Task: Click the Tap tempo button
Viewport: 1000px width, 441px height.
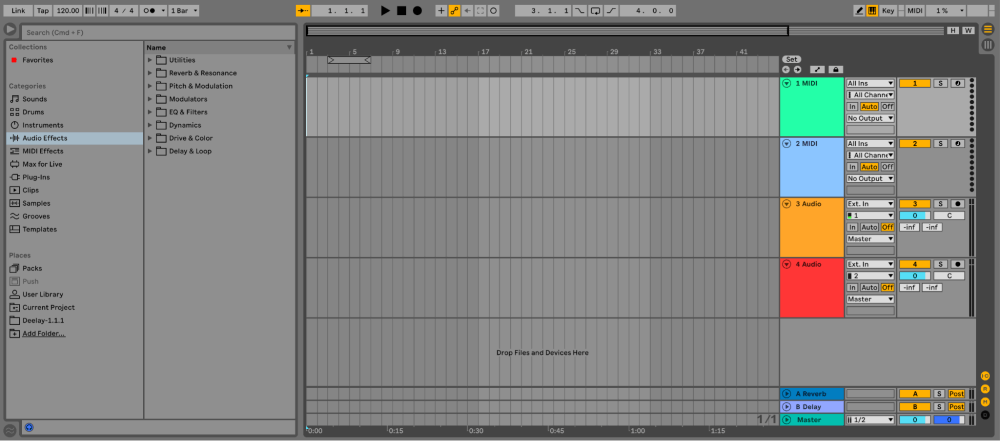Action: 42,10
